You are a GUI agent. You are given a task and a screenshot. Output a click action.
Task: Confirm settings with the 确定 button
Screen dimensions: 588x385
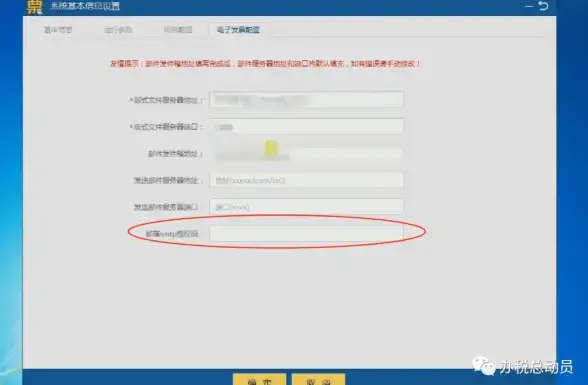coord(260,379)
